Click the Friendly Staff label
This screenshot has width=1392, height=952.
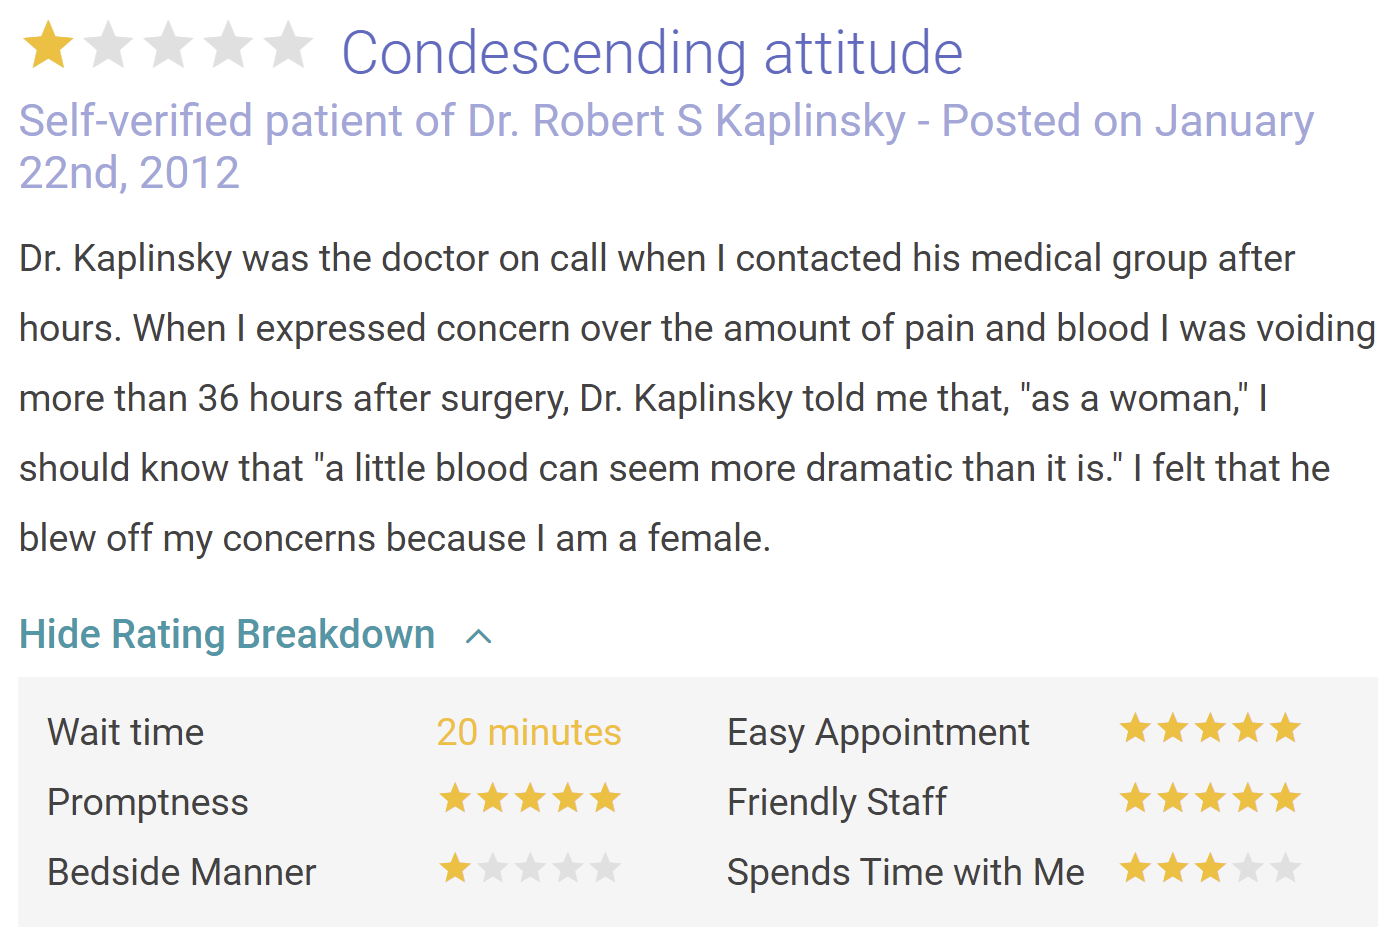(x=837, y=803)
